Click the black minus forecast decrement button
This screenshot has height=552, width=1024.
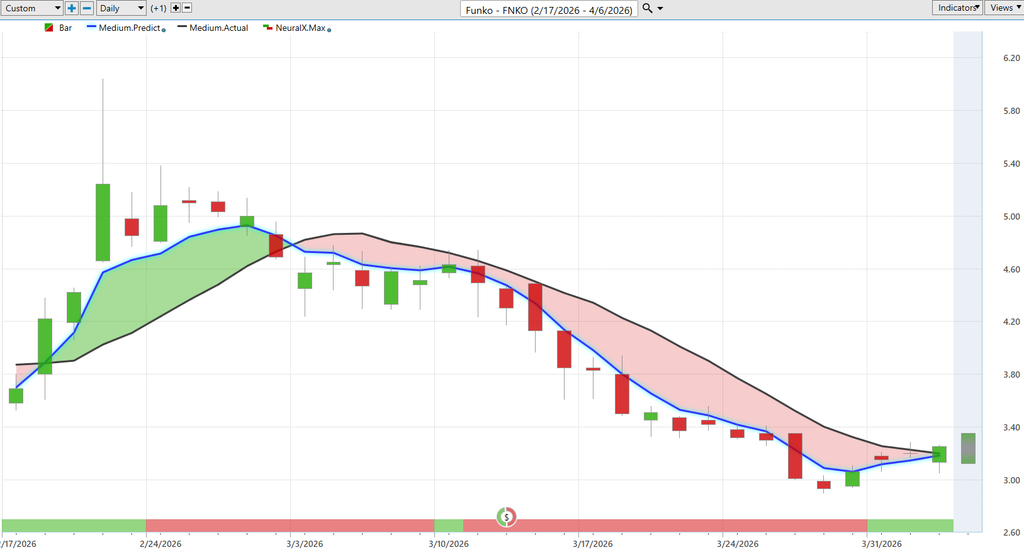[187, 8]
